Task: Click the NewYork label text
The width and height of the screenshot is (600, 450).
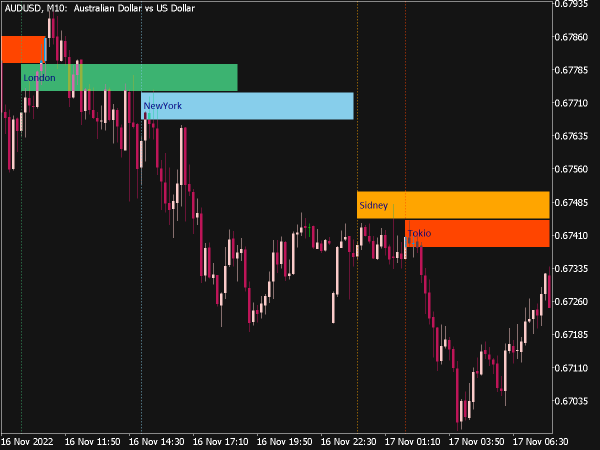Action: (x=163, y=106)
